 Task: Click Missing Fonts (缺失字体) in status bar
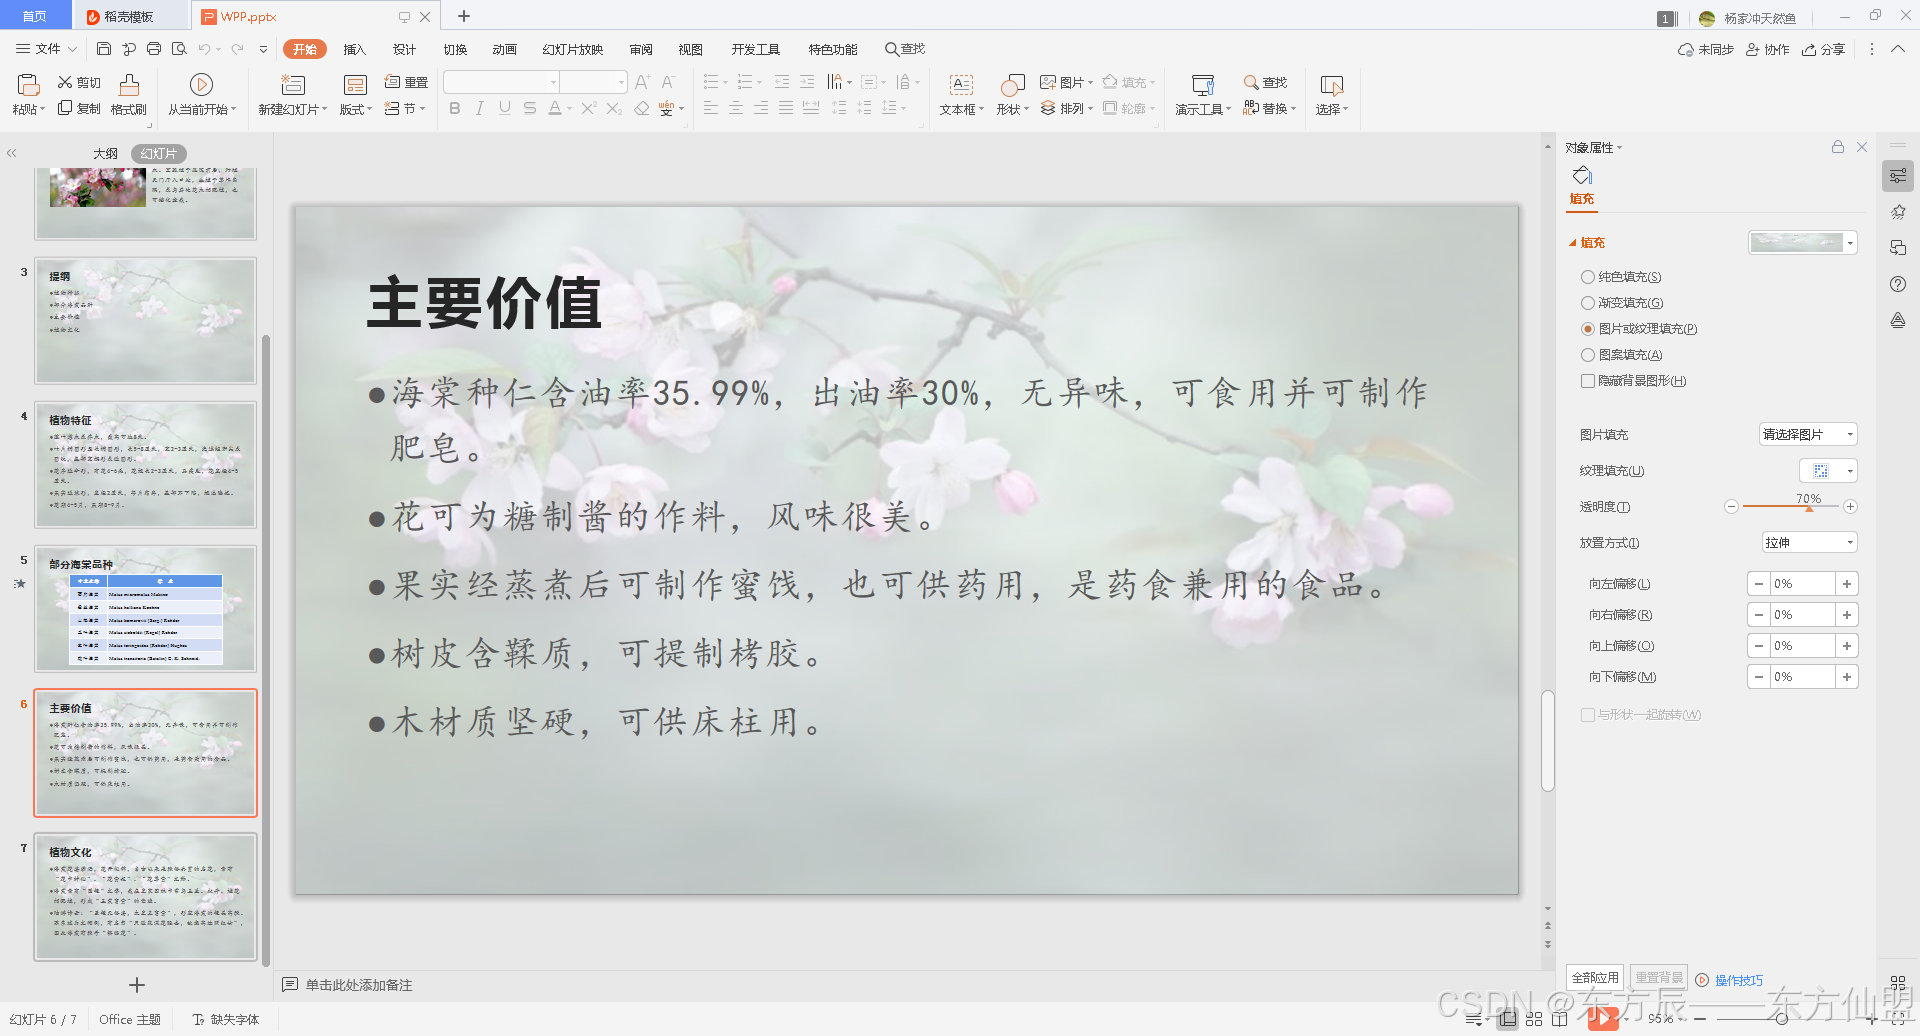[226, 1019]
